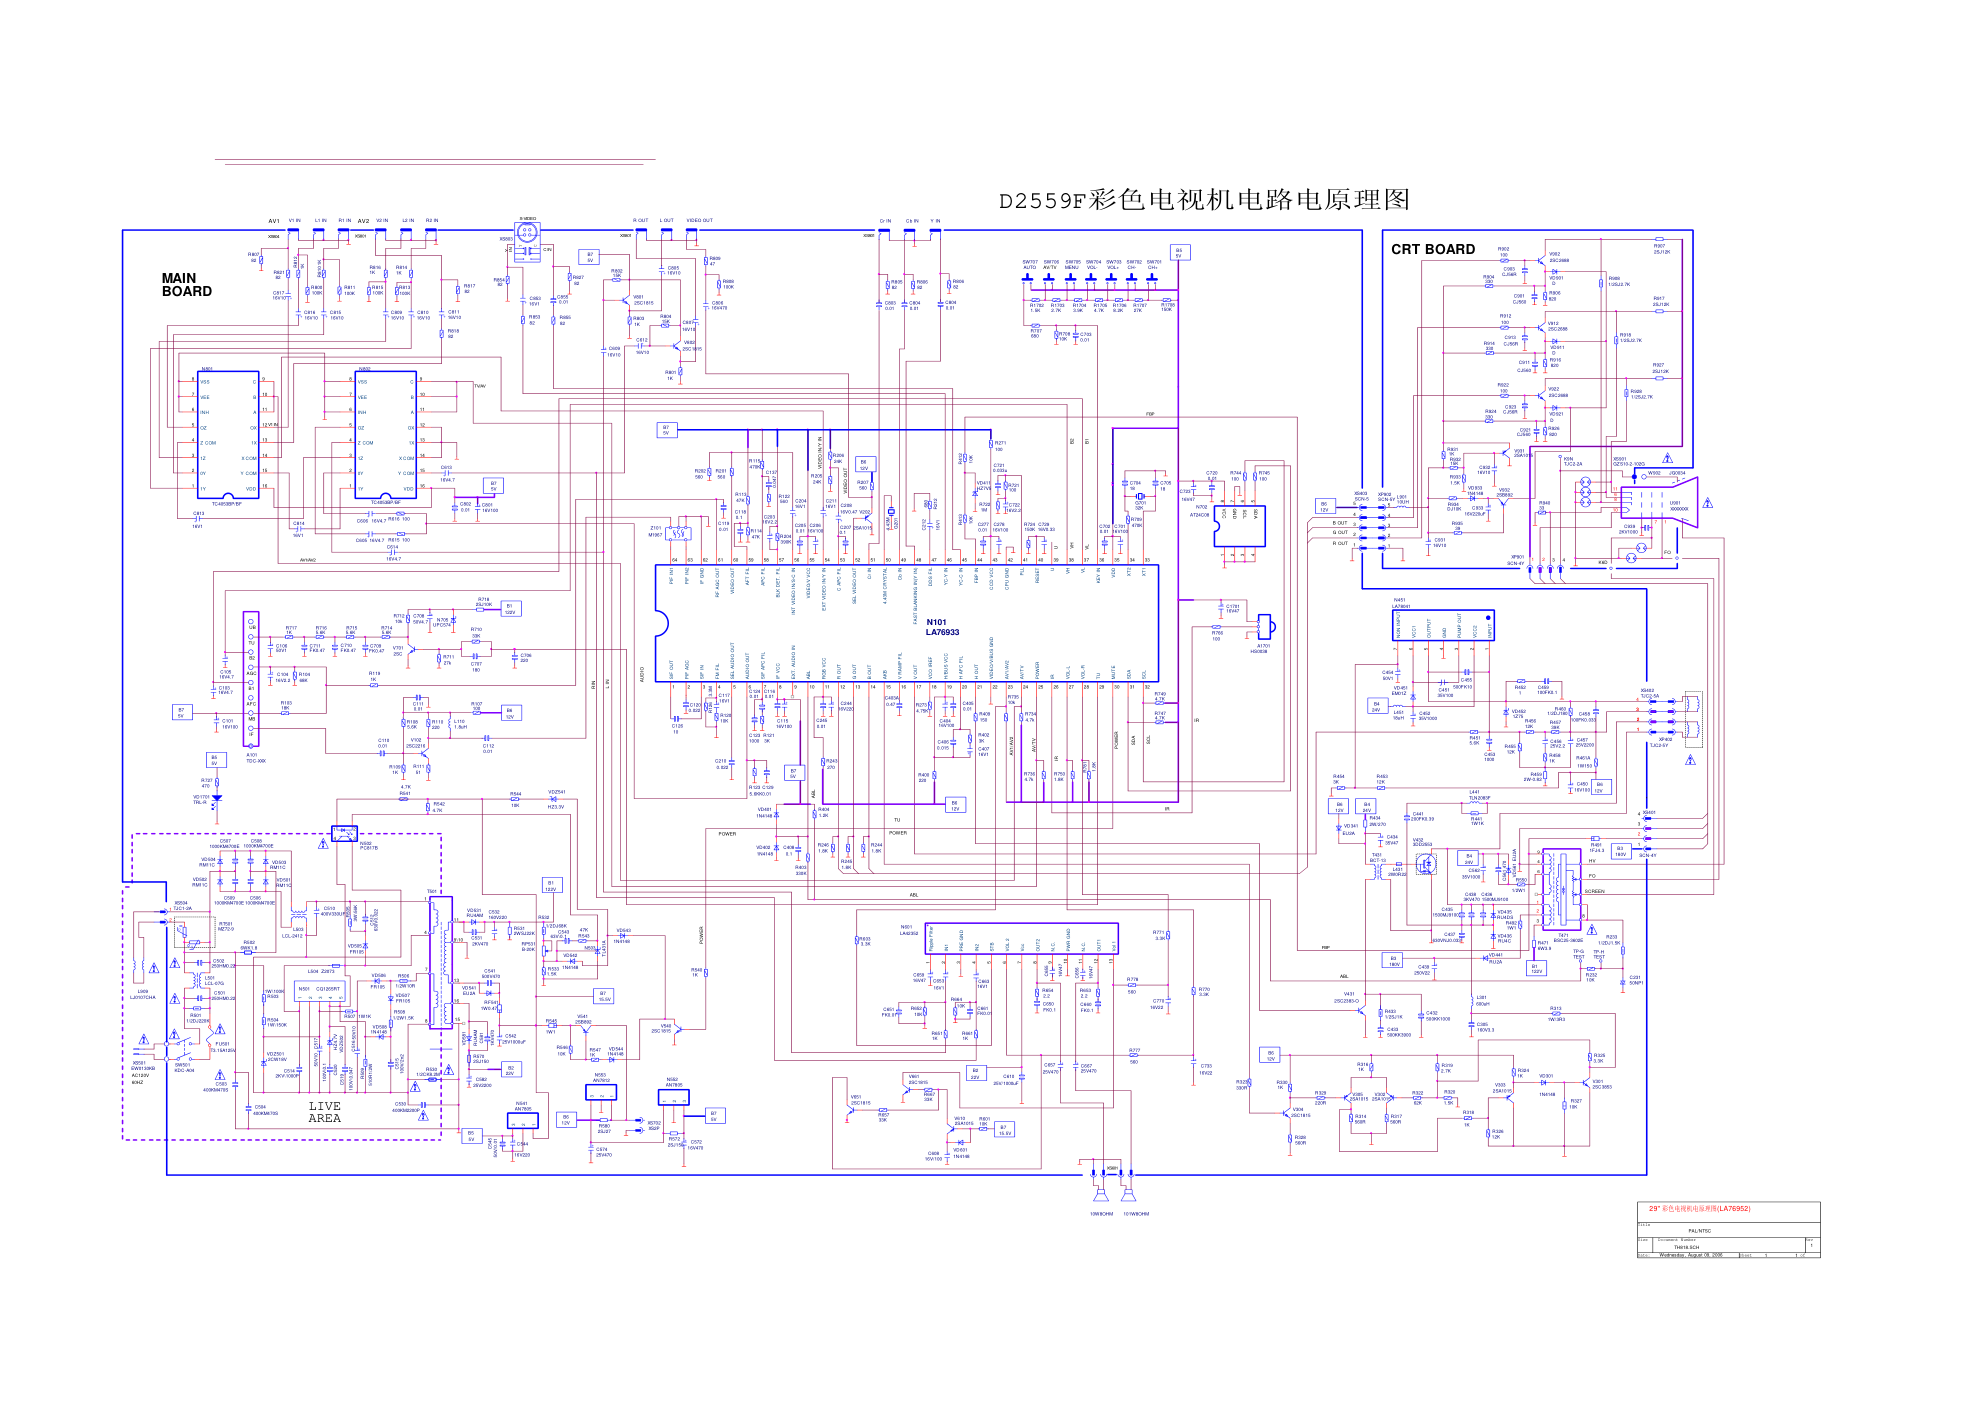Viewport: 1985px width, 1404px height.
Task: Click 'TH816.SCH' document number
Action: point(1686,1248)
